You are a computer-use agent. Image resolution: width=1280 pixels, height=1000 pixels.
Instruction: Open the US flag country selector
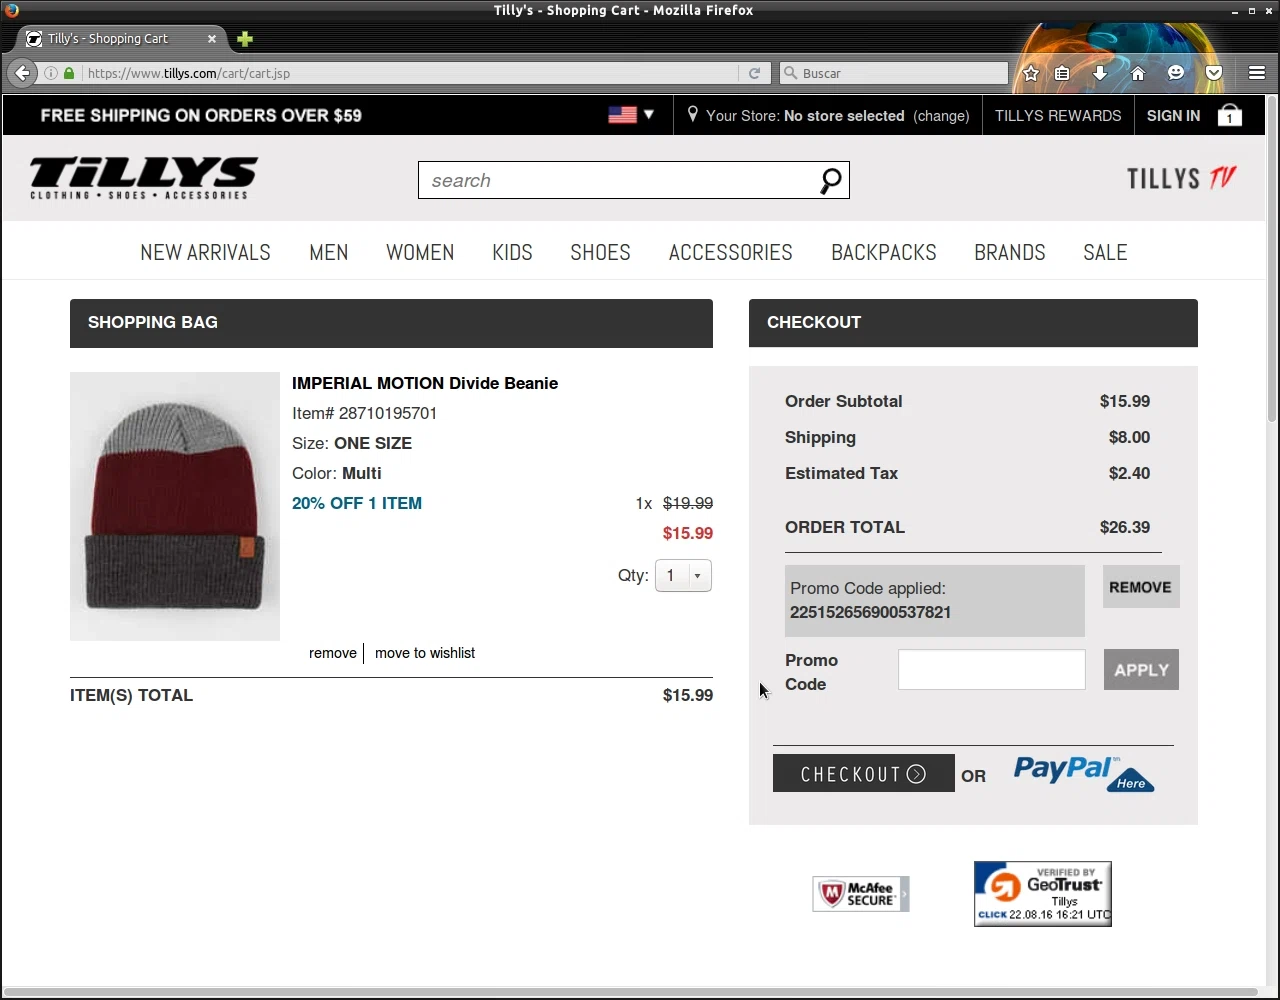tap(631, 115)
